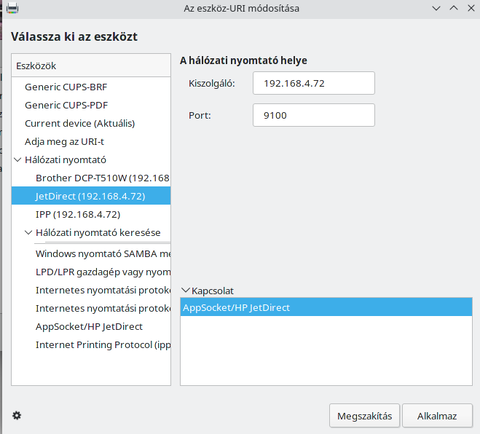The width and height of the screenshot is (480, 434).
Task: Open the gear settings icon at bottom left
Action: point(17,415)
